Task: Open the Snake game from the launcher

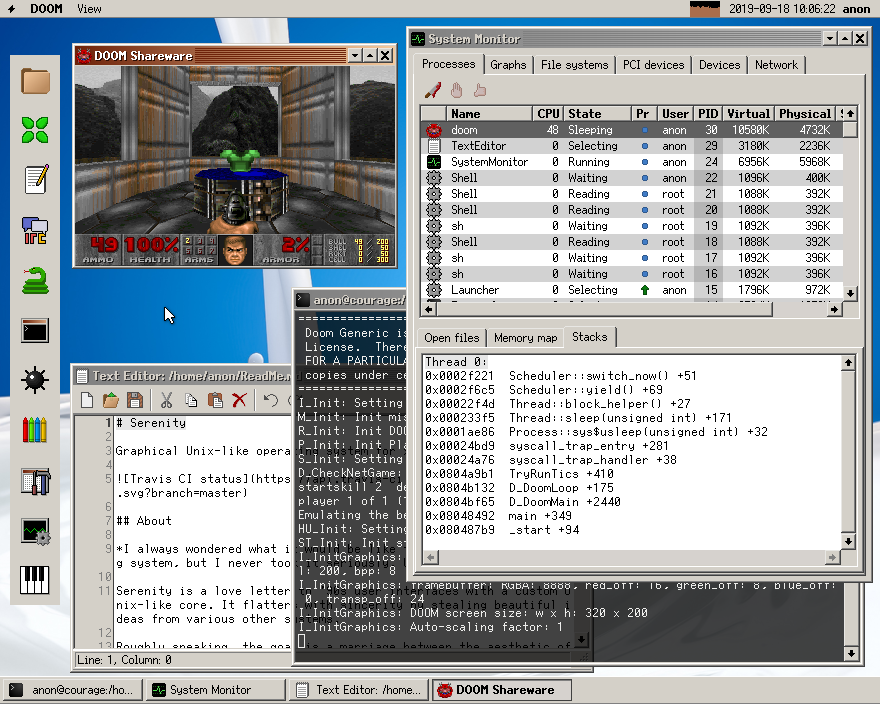Action: [35, 280]
